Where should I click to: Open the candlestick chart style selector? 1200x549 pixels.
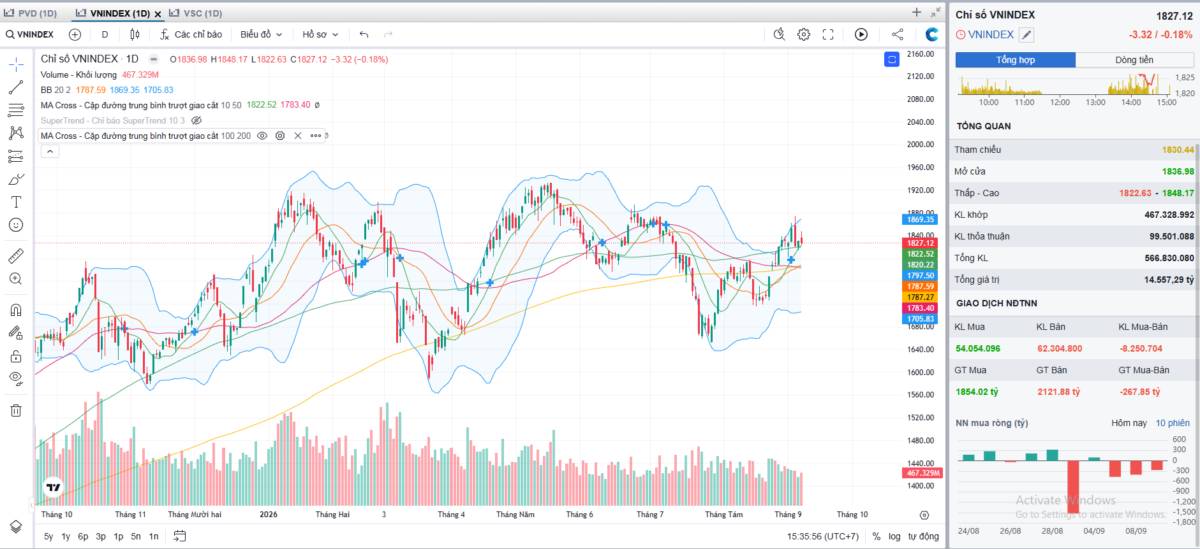click(134, 34)
